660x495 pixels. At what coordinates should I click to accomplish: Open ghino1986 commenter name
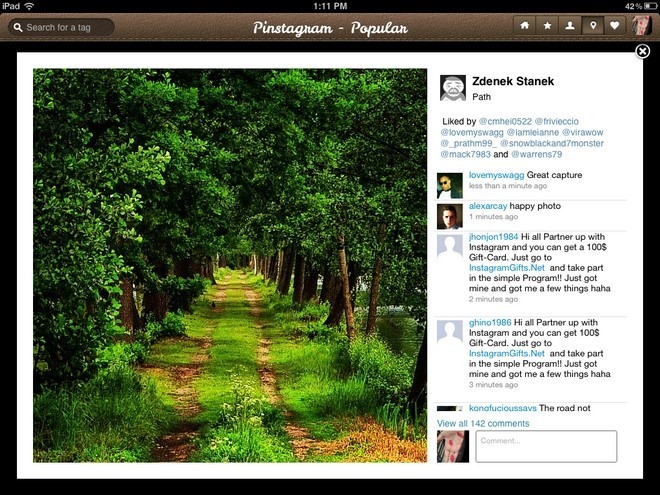pos(490,322)
